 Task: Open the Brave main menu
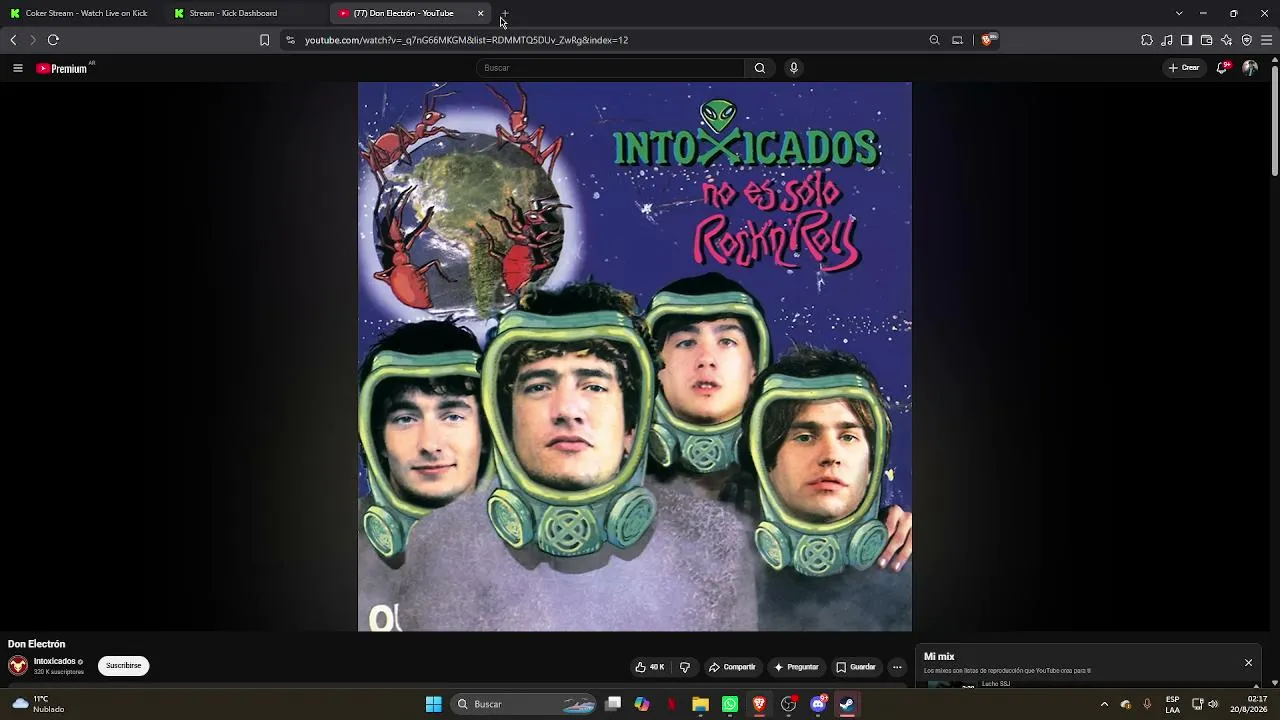[1266, 40]
